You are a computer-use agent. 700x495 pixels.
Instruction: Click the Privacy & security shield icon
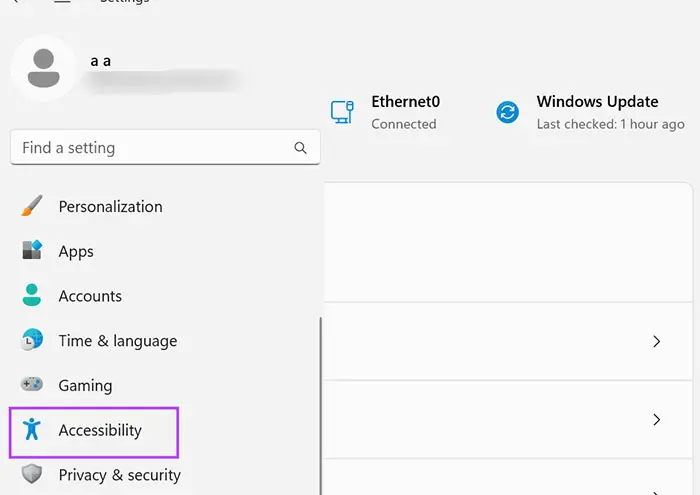(x=32, y=475)
